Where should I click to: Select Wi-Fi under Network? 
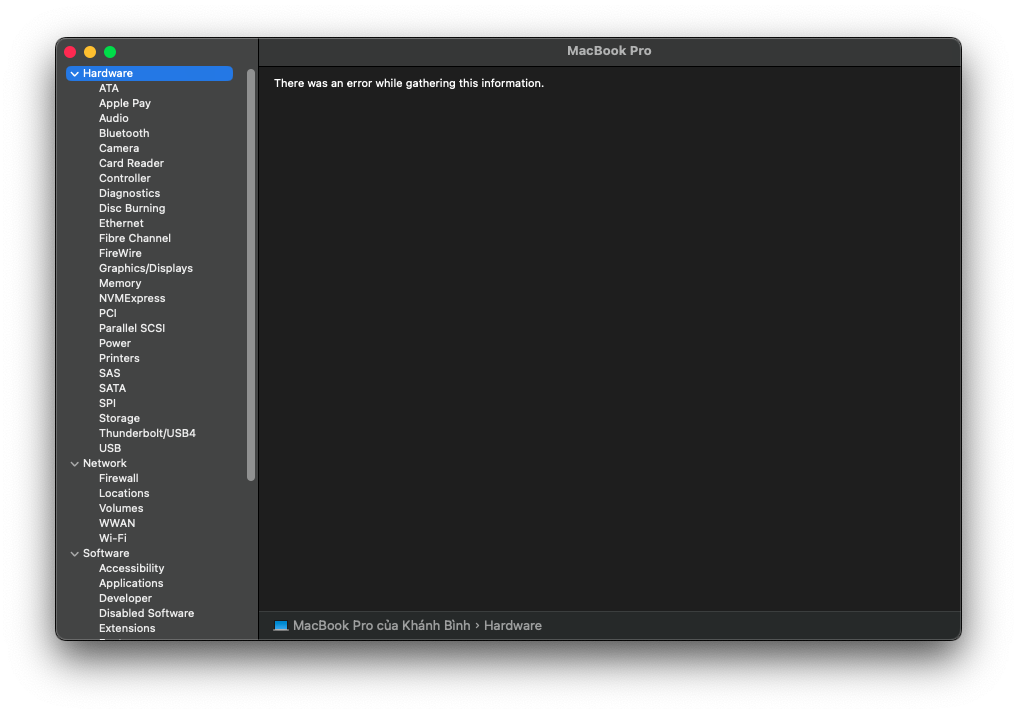(x=112, y=538)
